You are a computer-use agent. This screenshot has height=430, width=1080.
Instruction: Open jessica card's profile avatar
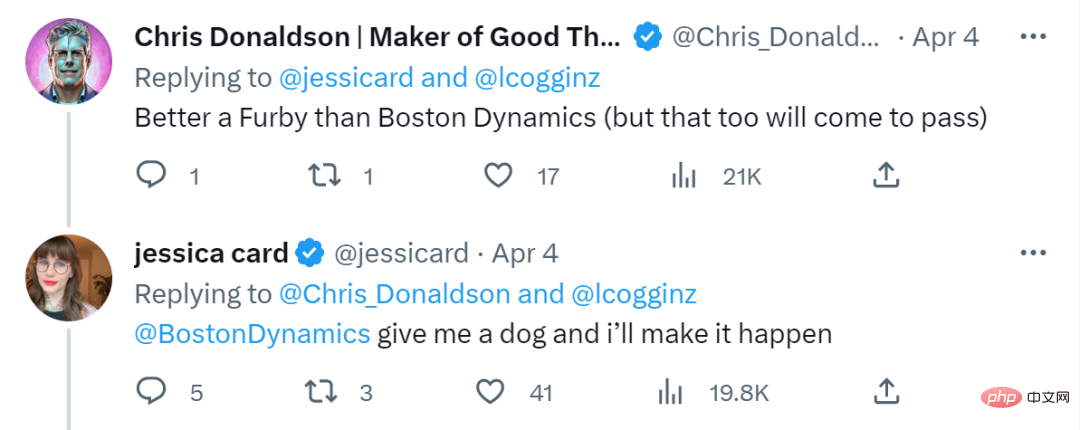[x=68, y=278]
